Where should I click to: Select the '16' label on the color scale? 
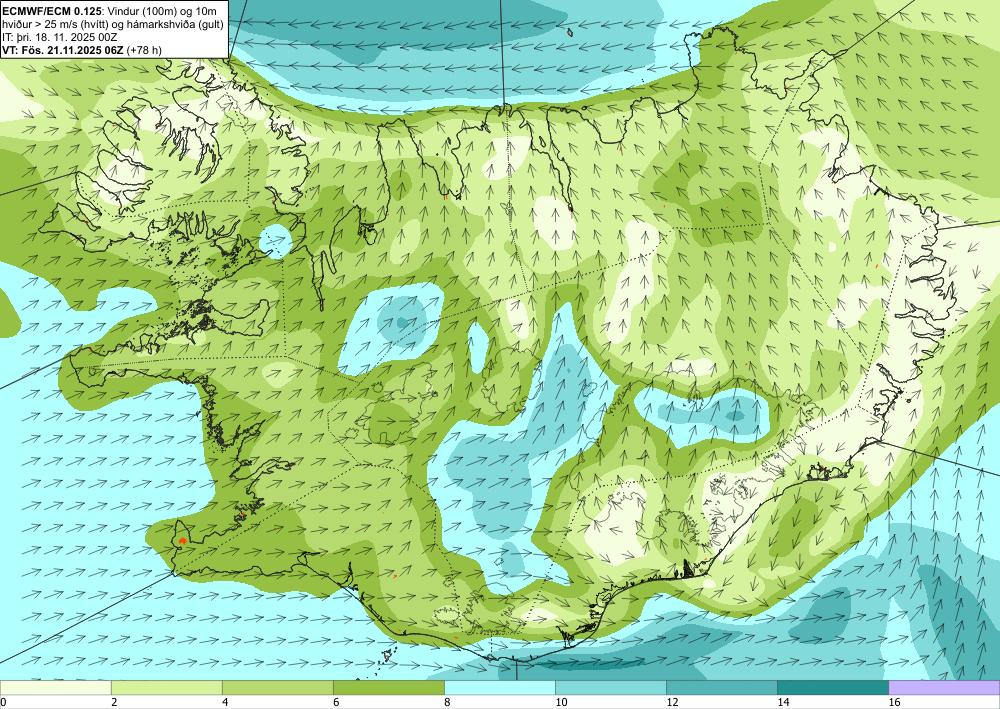click(894, 702)
